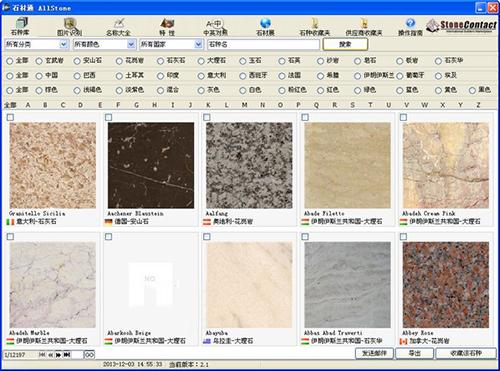Select the 绿色 green color radio
This screenshot has width=500, height=371.
point(358,90)
